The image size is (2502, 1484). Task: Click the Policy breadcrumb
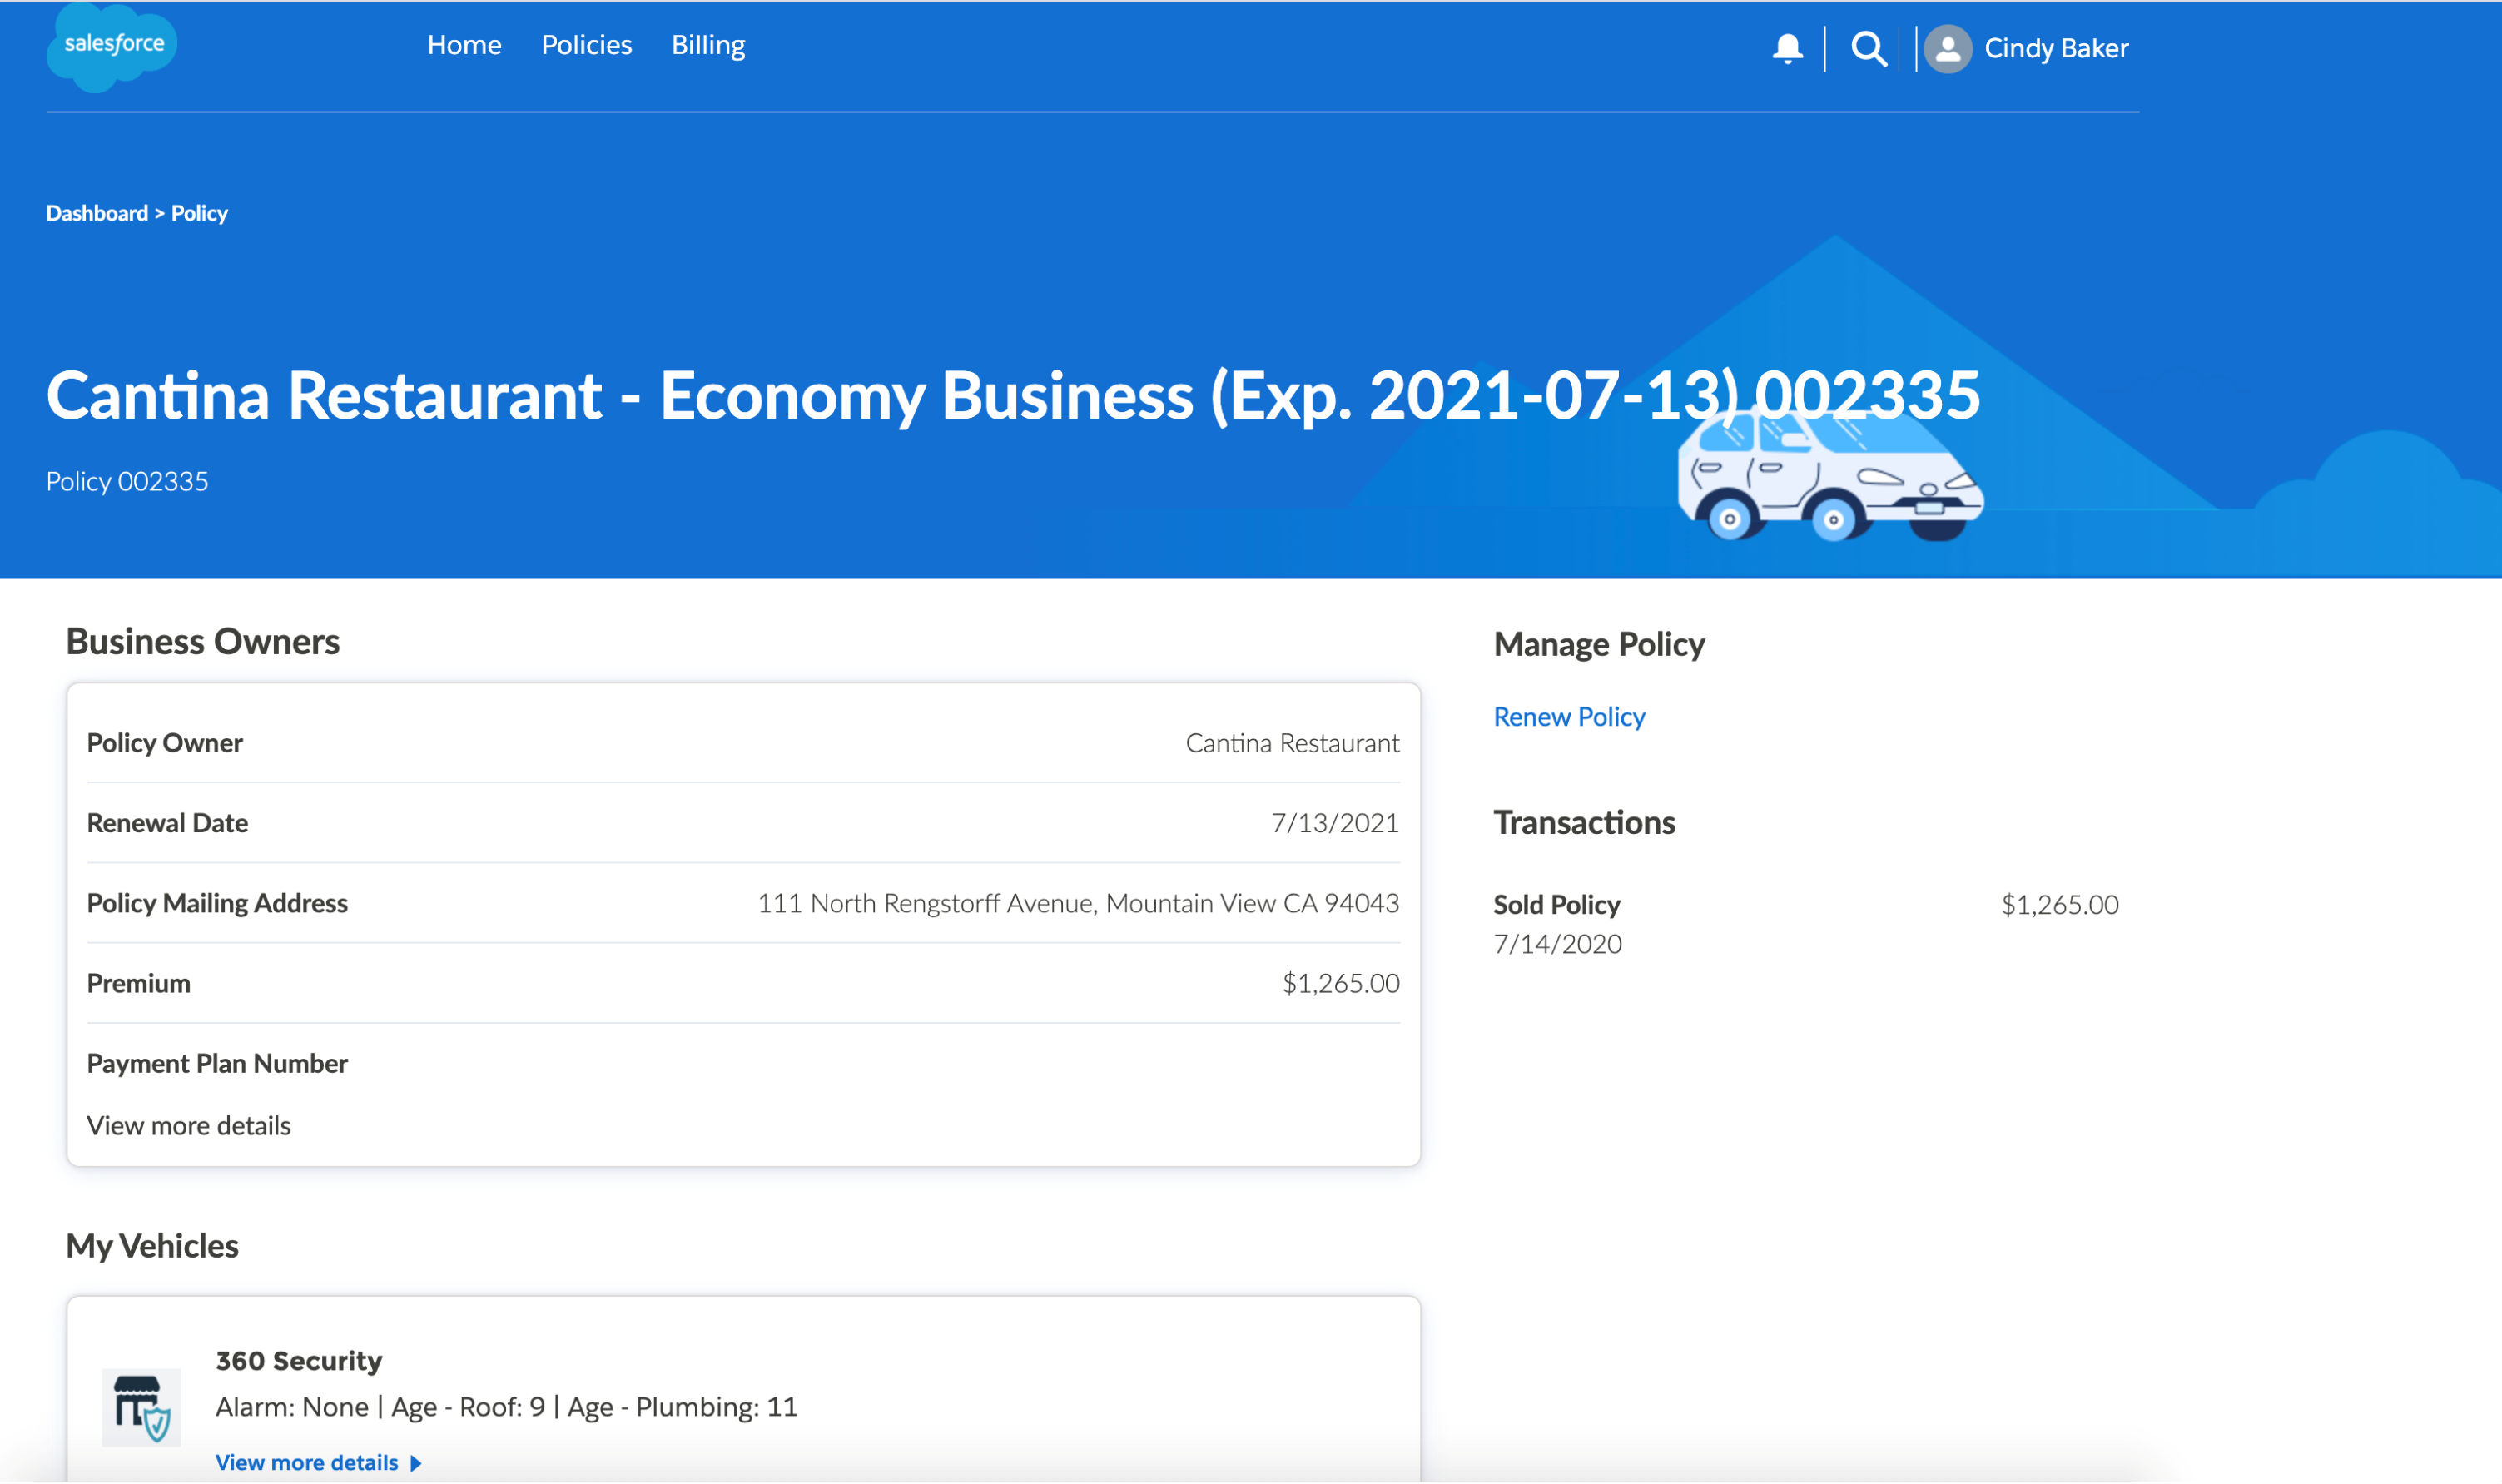point(199,213)
